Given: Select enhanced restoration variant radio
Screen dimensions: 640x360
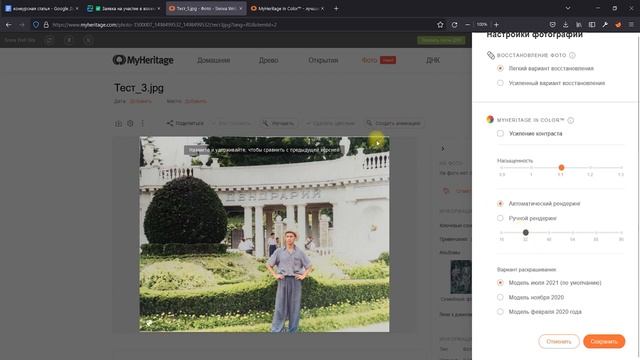Looking at the screenshot, I should pos(500,83).
